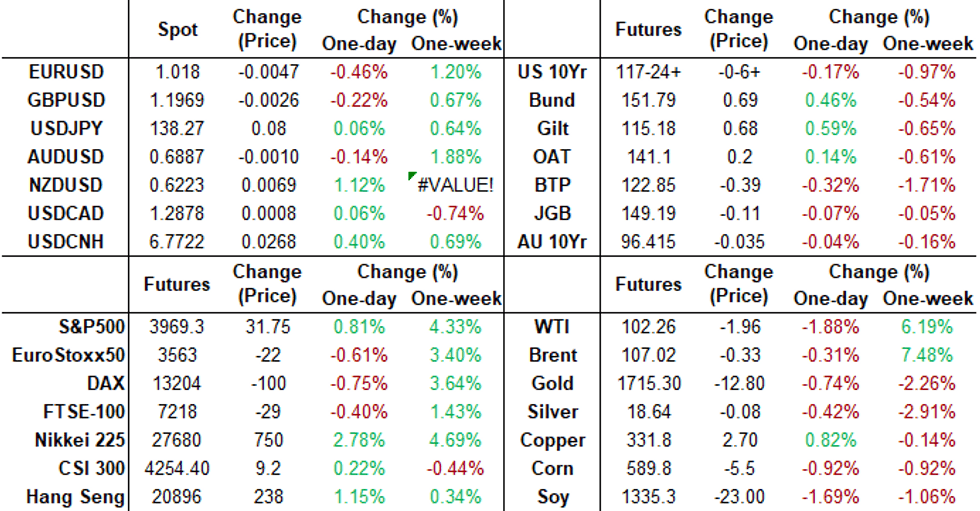Image resolution: width=980 pixels, height=511 pixels.
Task: Select the CSI 300 one-week change -0.44%
Action: [459, 469]
